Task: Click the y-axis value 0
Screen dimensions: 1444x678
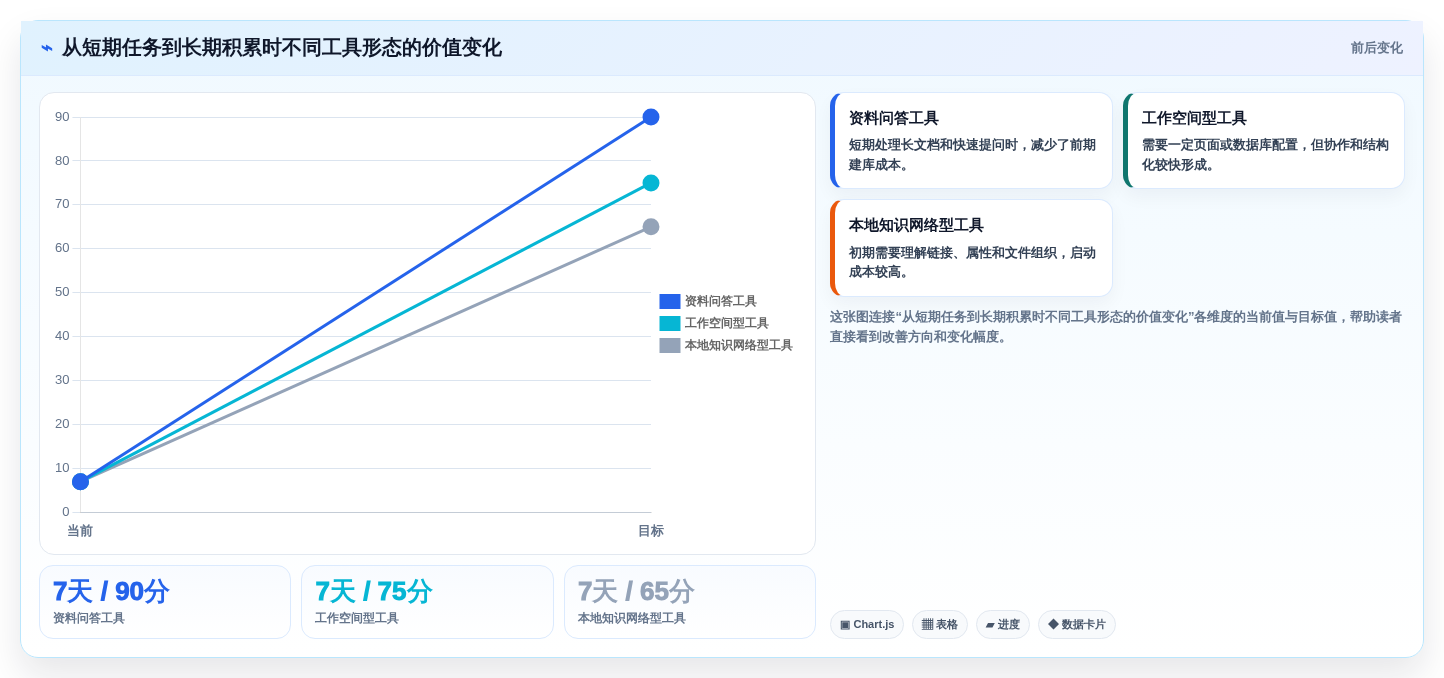Action: coord(66,512)
